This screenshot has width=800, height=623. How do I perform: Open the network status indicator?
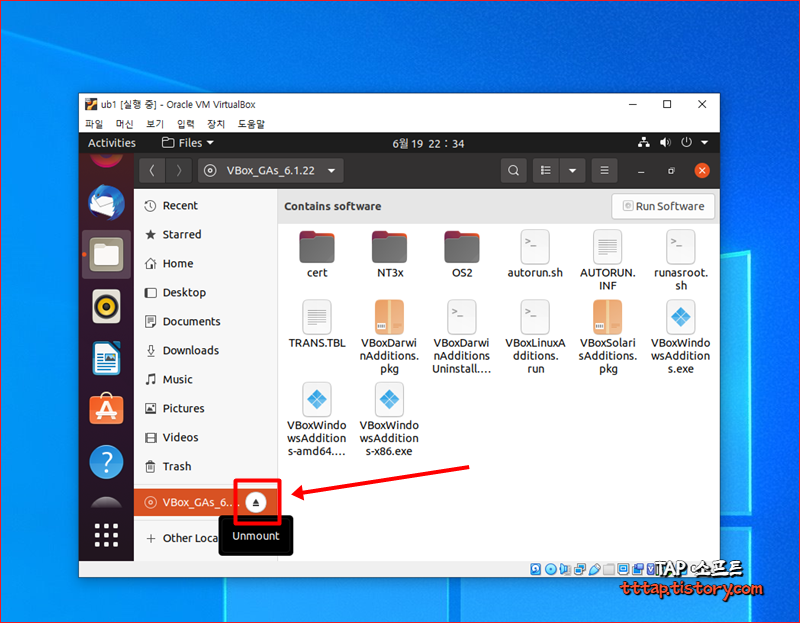point(644,143)
